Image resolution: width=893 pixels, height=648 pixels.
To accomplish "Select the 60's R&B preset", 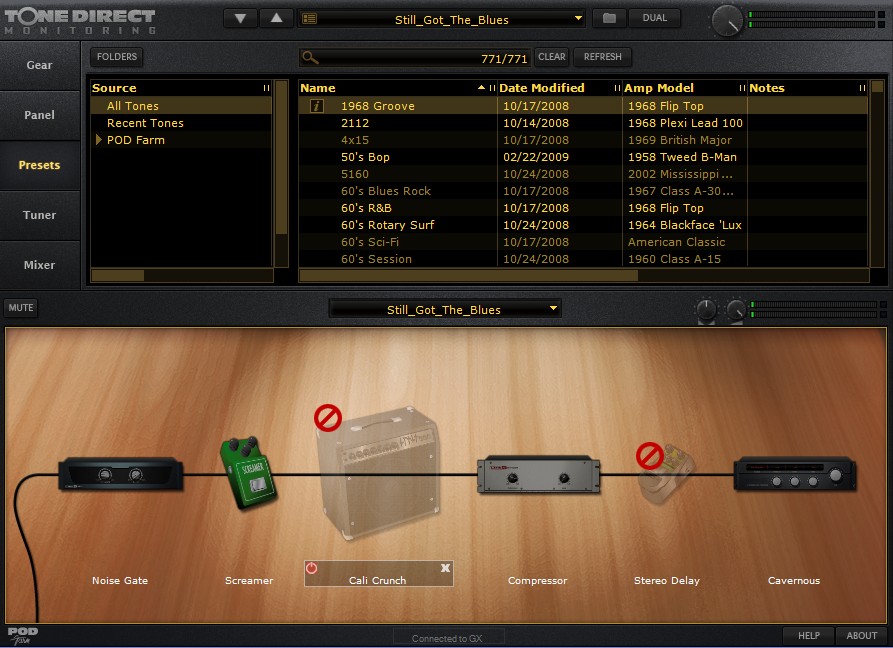I will (x=583, y=208).
